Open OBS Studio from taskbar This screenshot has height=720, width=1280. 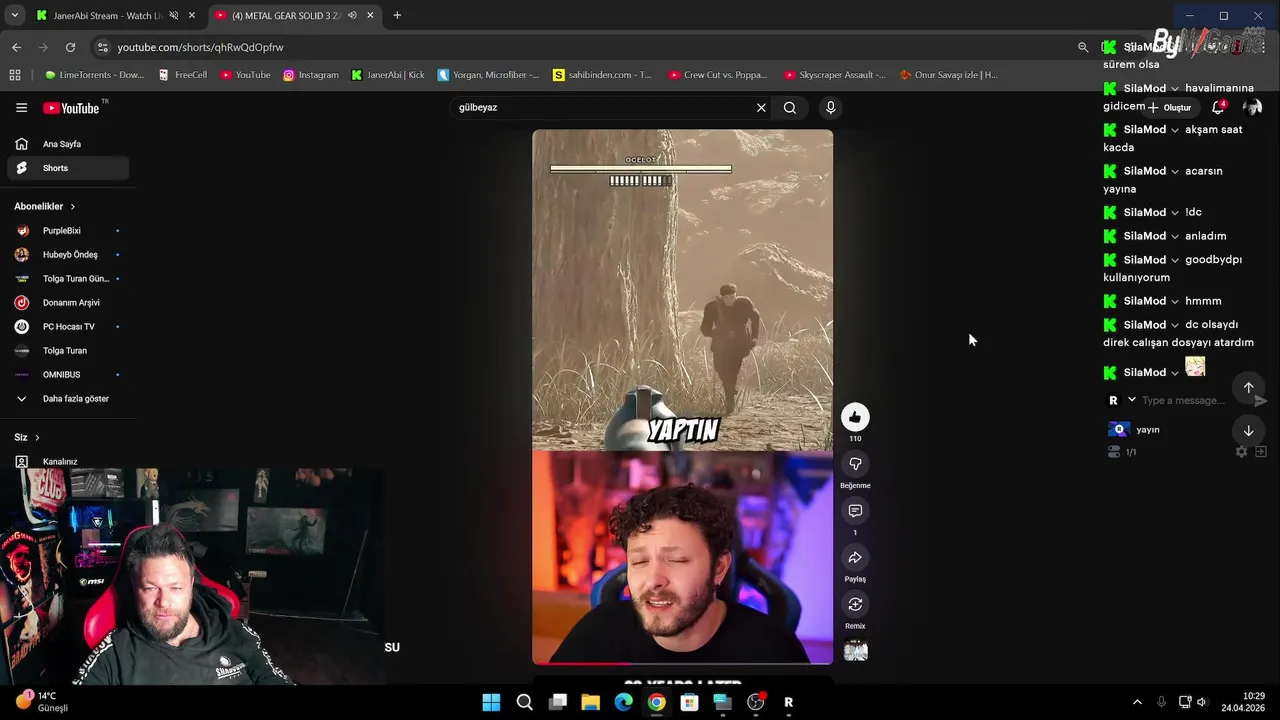(755, 702)
